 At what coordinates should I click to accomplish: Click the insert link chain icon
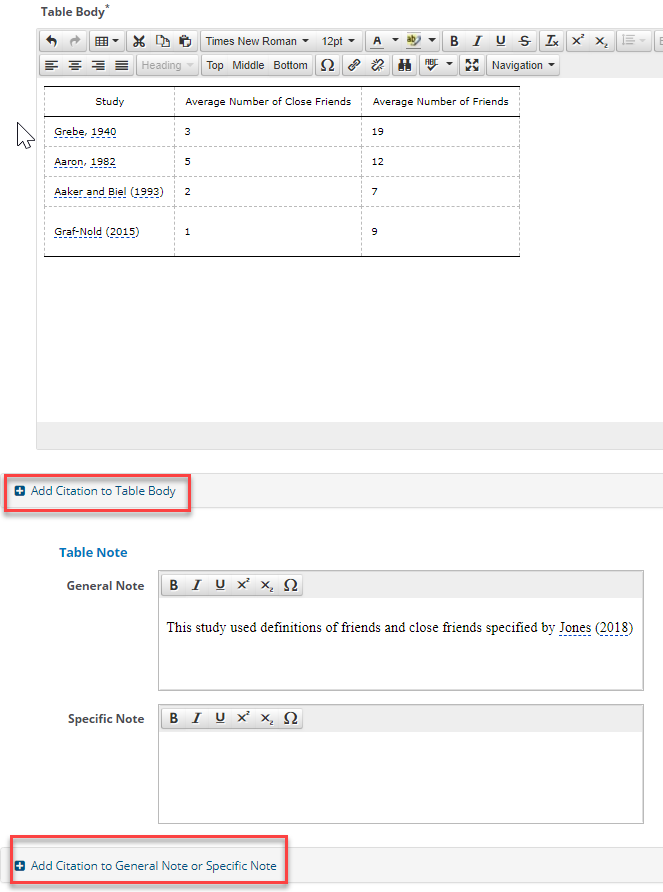[x=354, y=65]
